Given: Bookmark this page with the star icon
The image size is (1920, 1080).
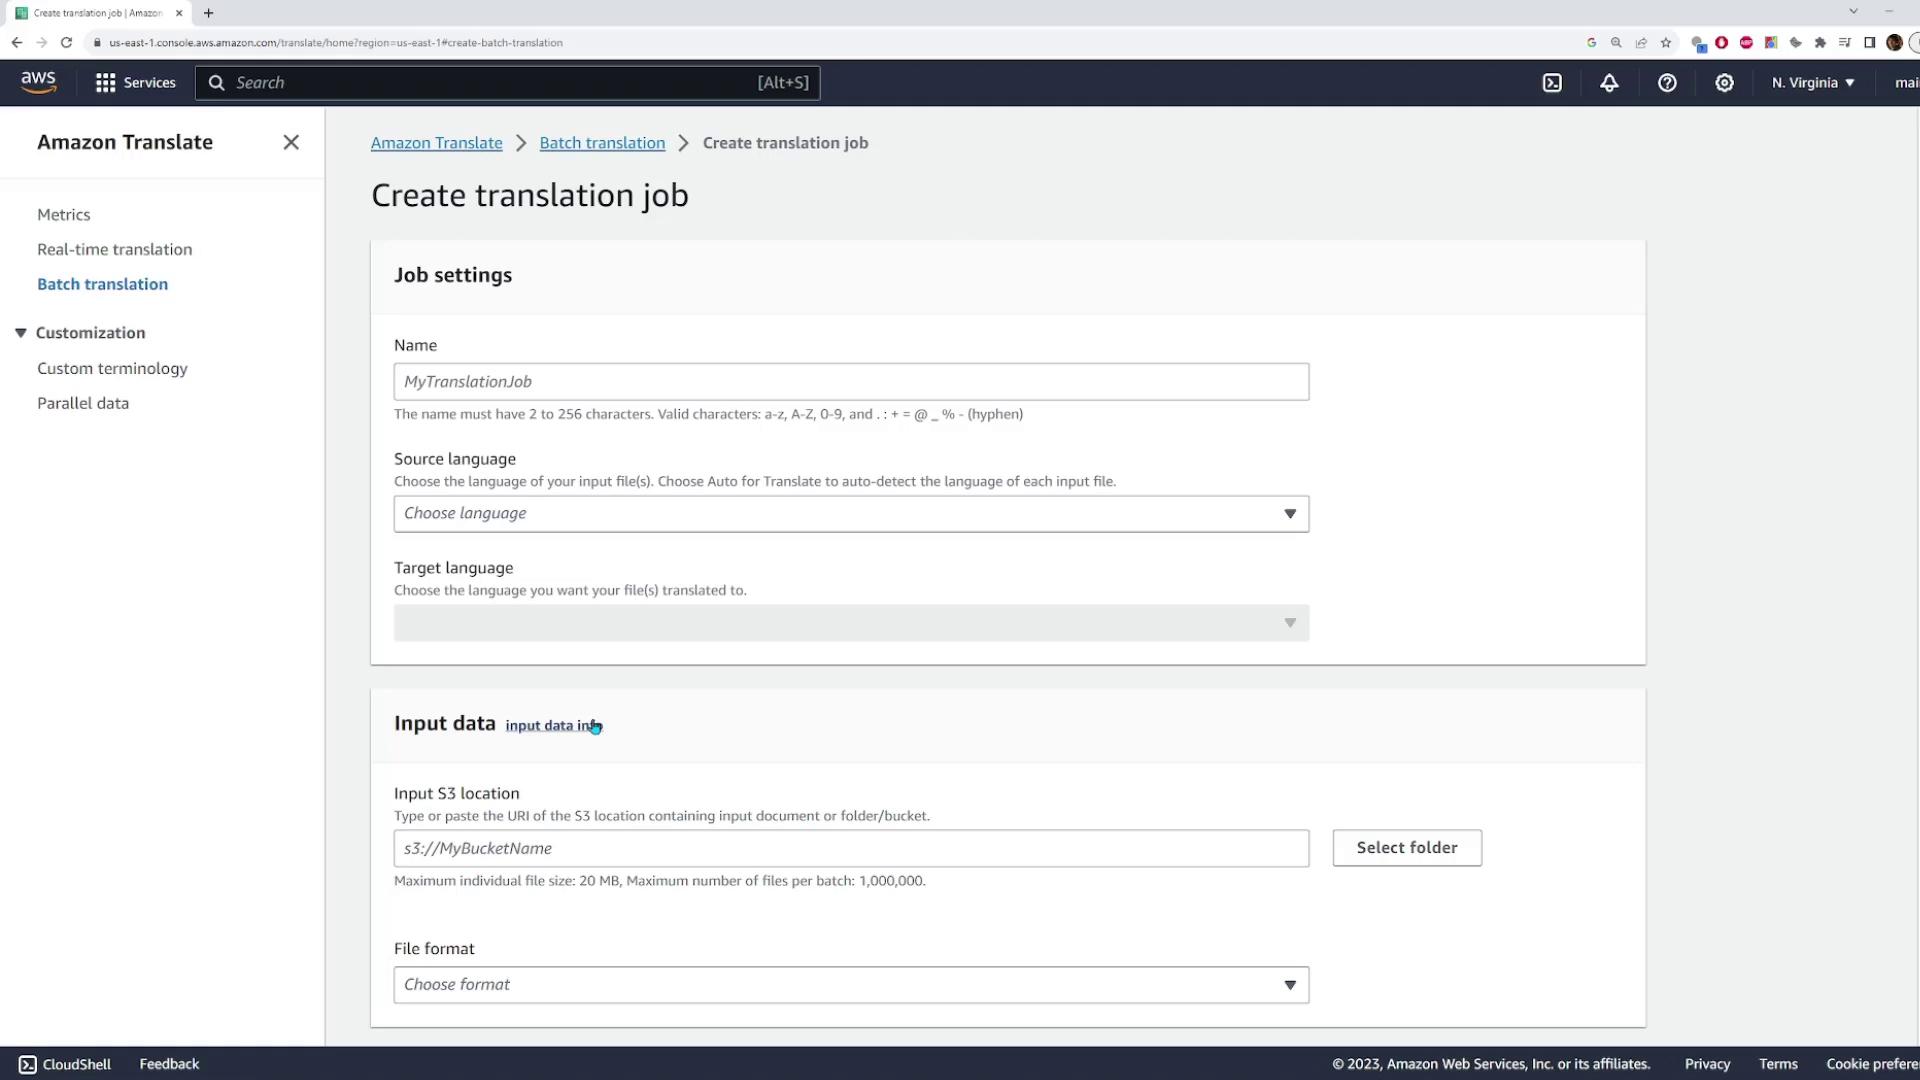Looking at the screenshot, I should (x=1666, y=42).
